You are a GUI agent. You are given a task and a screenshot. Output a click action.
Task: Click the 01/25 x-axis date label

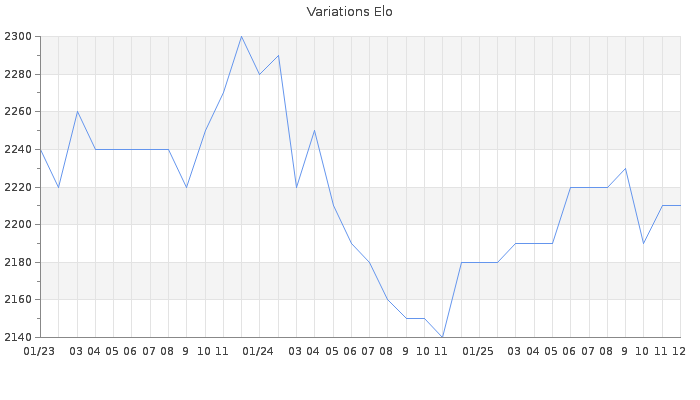pos(479,351)
